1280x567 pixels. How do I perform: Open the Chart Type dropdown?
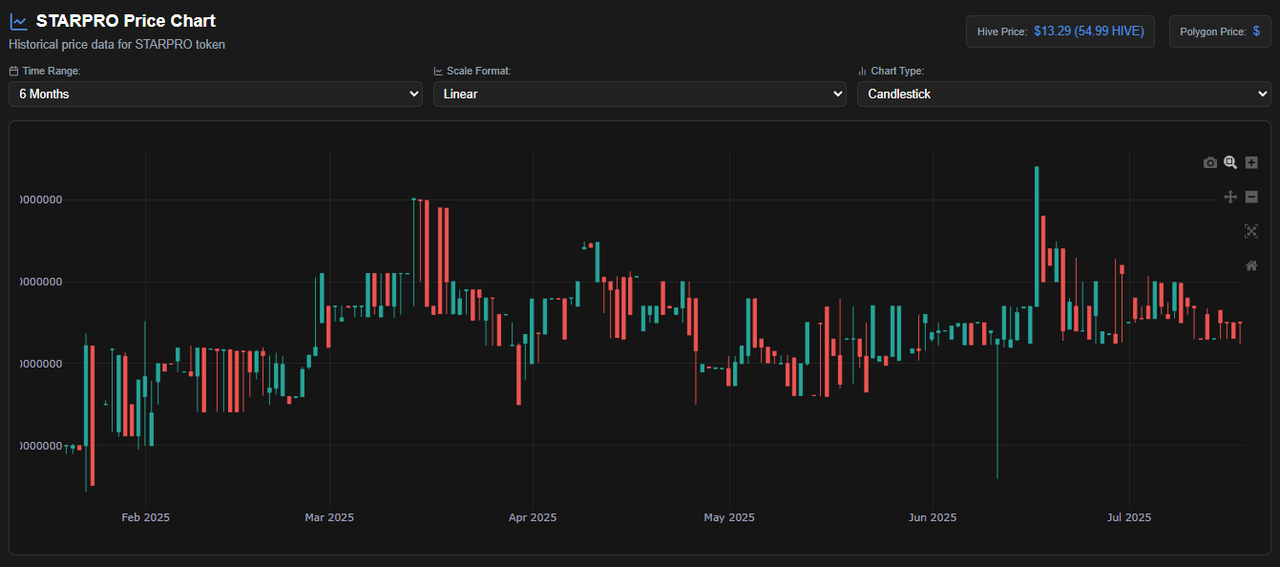(x=1064, y=94)
